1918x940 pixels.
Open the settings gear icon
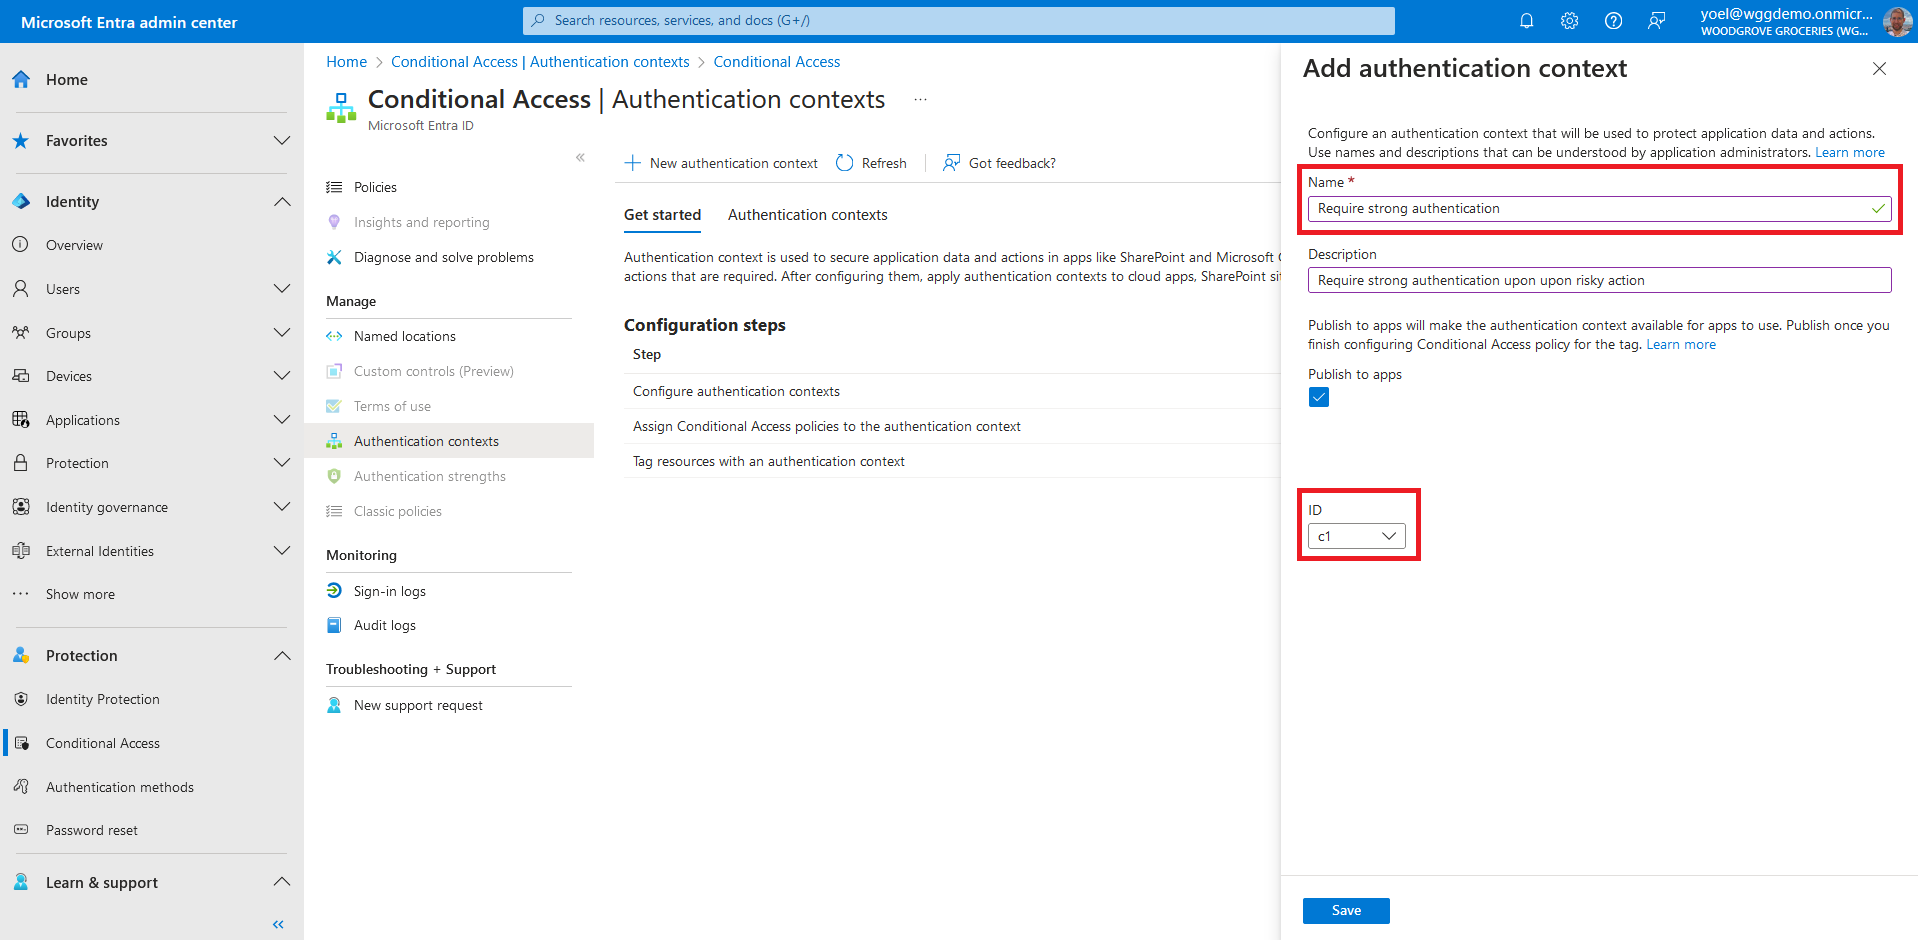(1569, 21)
